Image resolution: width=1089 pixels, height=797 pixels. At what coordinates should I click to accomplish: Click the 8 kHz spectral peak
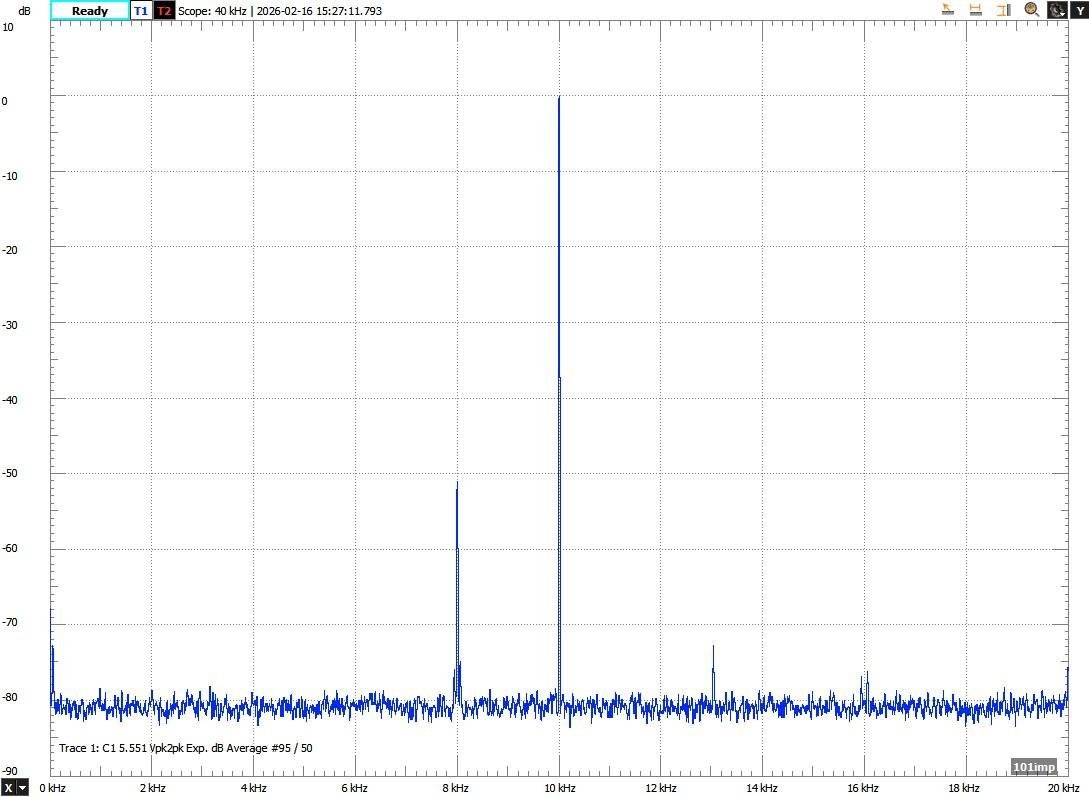point(457,484)
